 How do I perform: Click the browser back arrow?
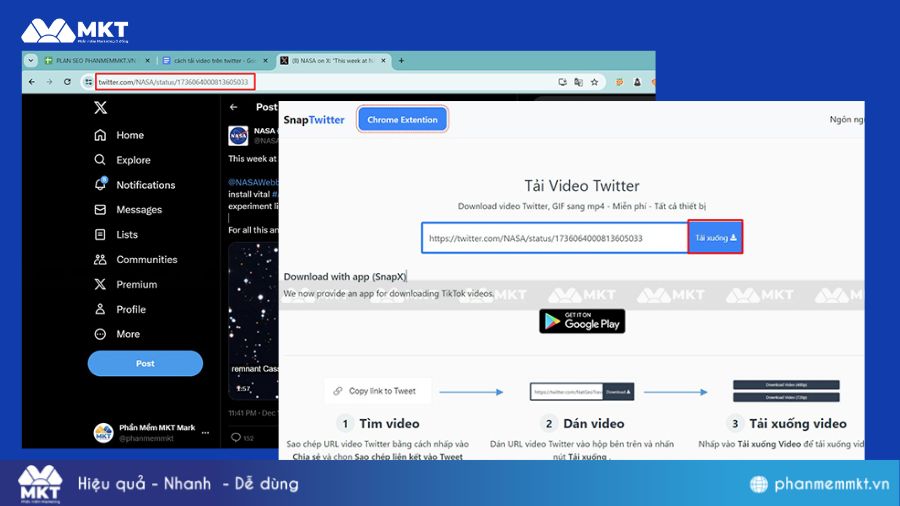(x=32, y=82)
